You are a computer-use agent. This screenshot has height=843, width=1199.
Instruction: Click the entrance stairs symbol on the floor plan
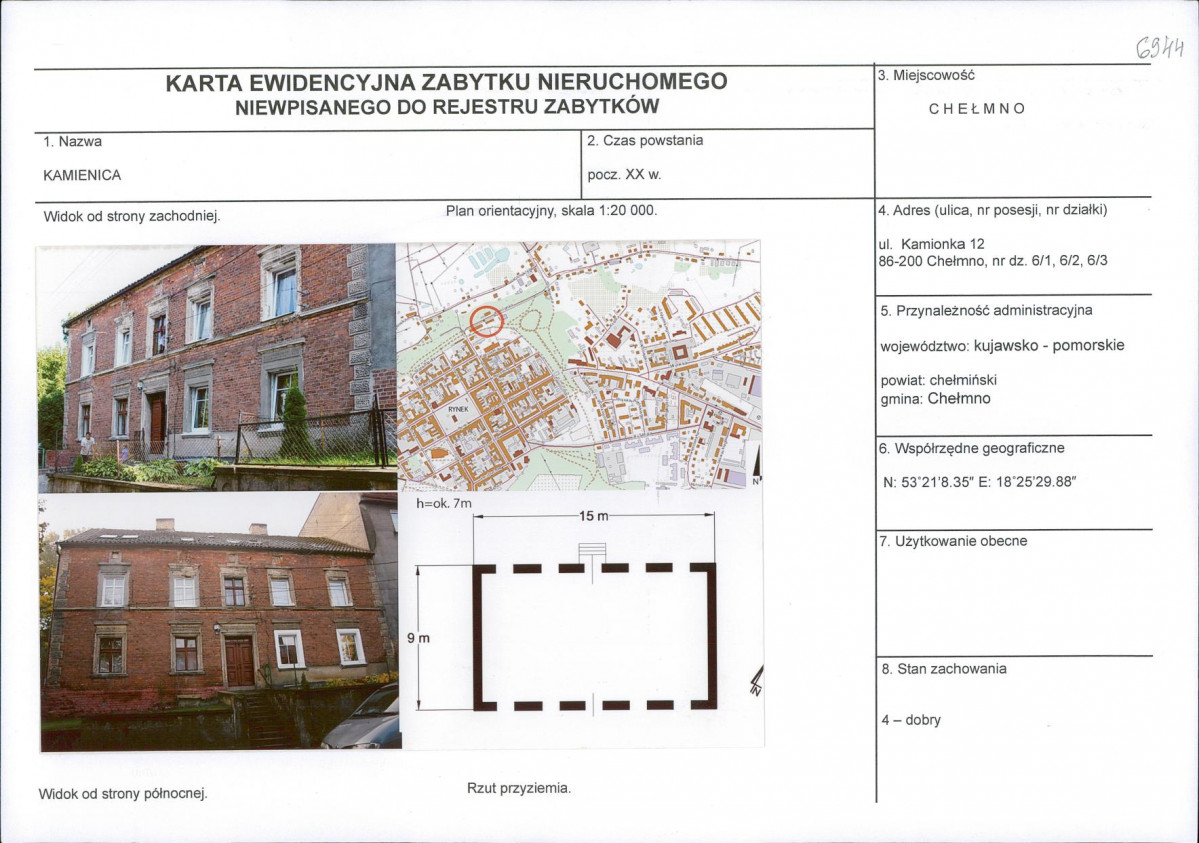coord(593,552)
